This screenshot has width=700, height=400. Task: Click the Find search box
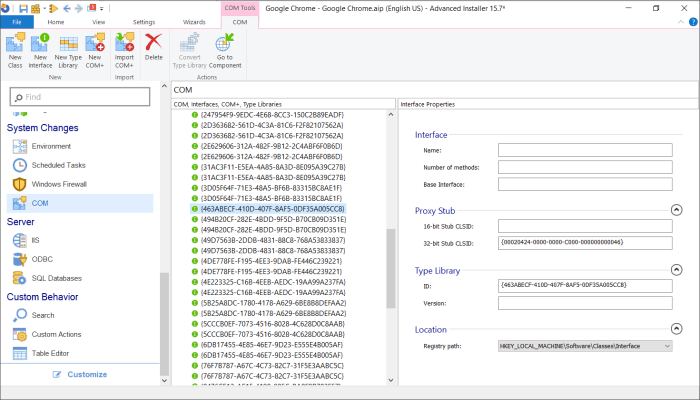point(80,97)
